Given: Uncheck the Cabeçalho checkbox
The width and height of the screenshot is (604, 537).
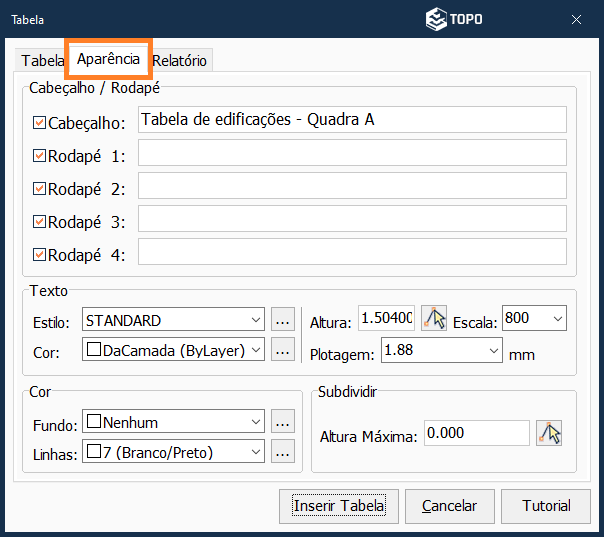Looking at the screenshot, I should [x=40, y=122].
